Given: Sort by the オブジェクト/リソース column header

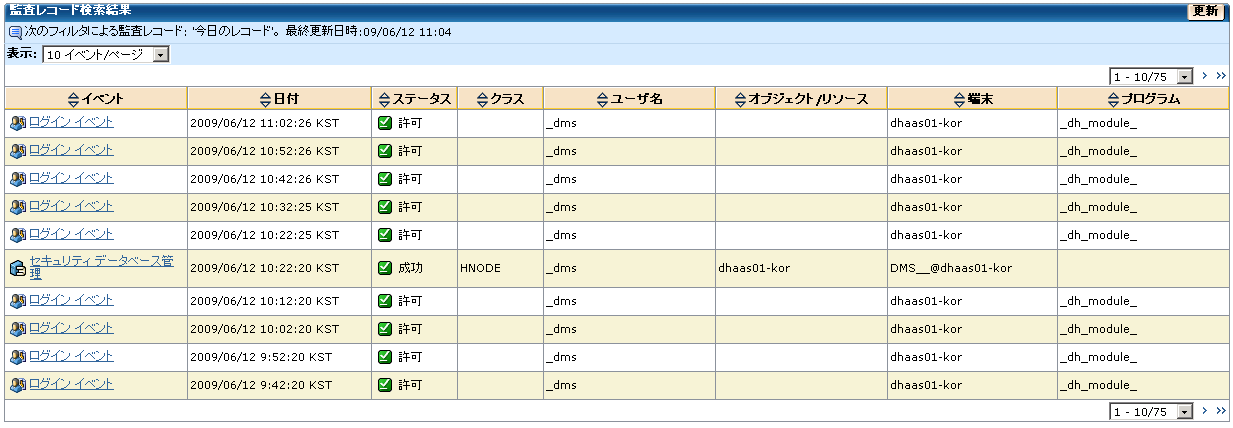Looking at the screenshot, I should pos(801,98).
